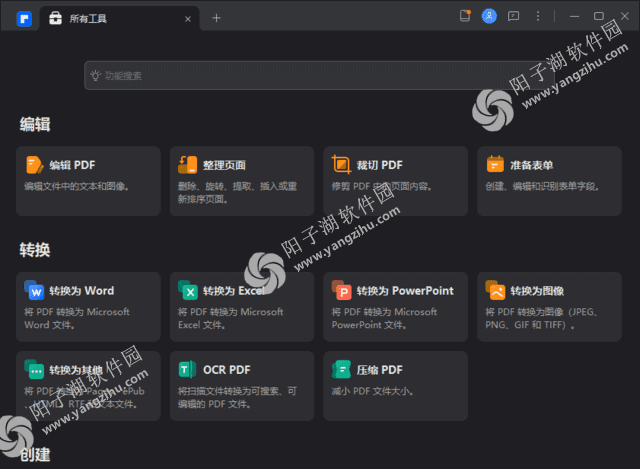Click the 准备表单 form icon
Screen dimensions: 640x469
495,164
